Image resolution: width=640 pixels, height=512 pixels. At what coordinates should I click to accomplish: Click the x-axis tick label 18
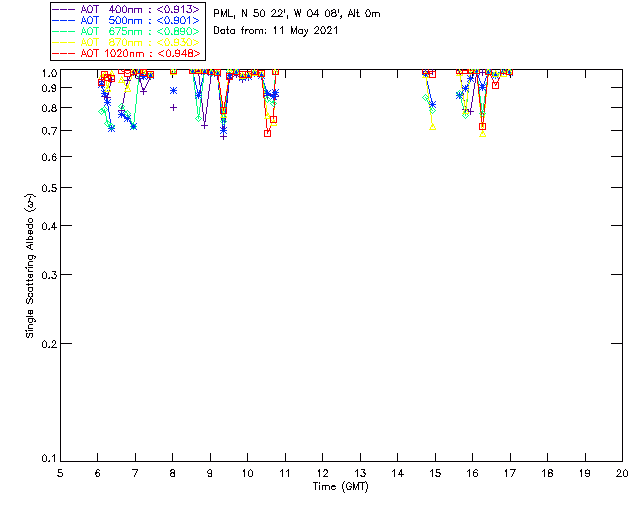point(547,473)
